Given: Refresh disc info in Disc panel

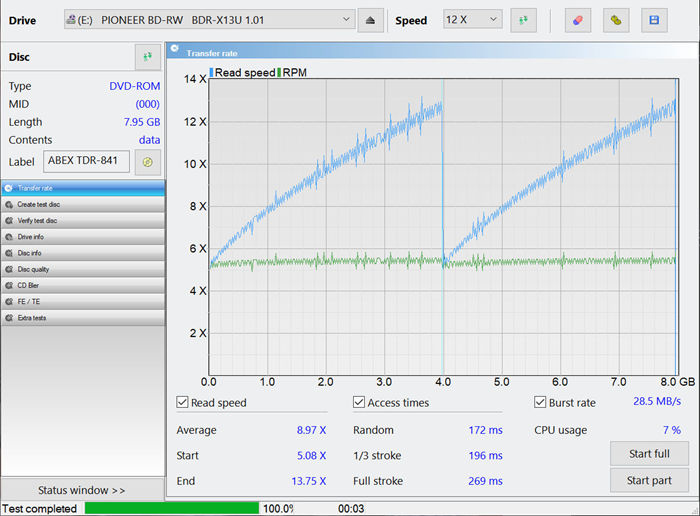Looking at the screenshot, I should [x=147, y=58].
